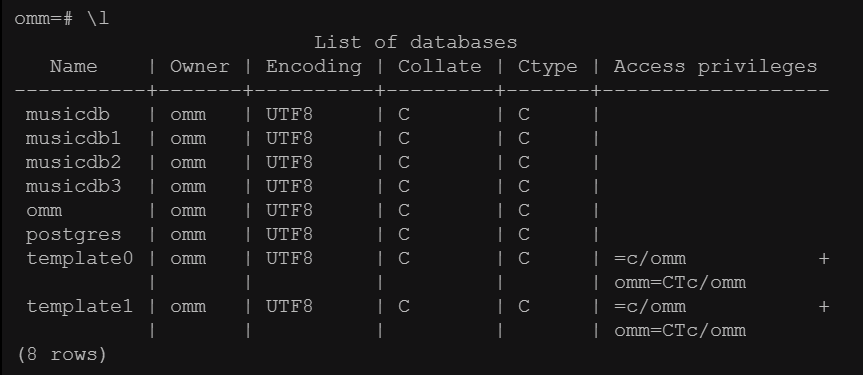Click the template0 database name

coord(79,258)
